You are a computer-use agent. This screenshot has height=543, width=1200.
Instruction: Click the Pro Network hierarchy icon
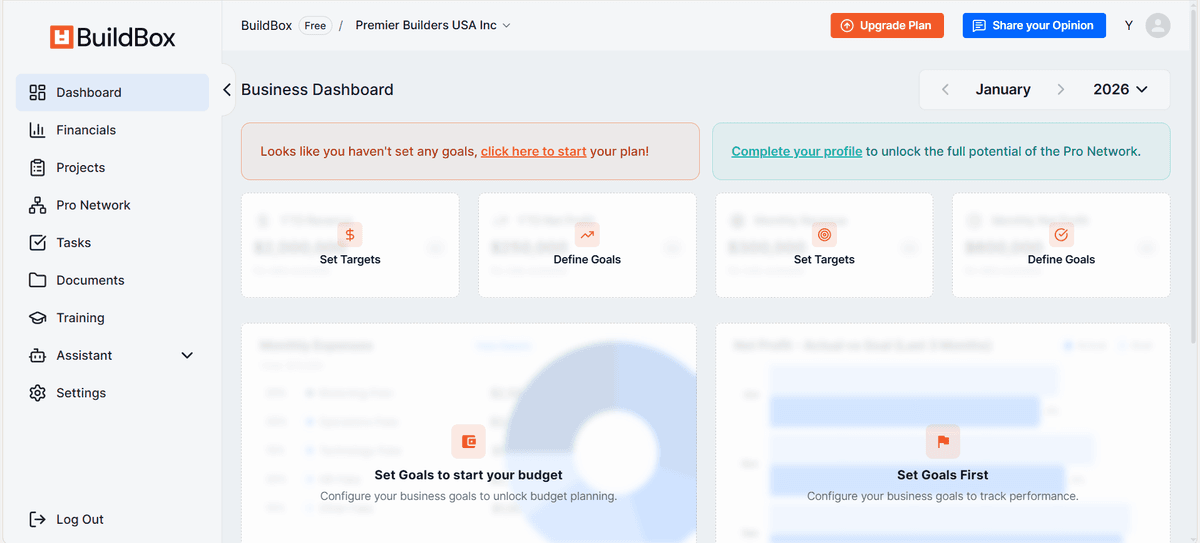point(38,205)
